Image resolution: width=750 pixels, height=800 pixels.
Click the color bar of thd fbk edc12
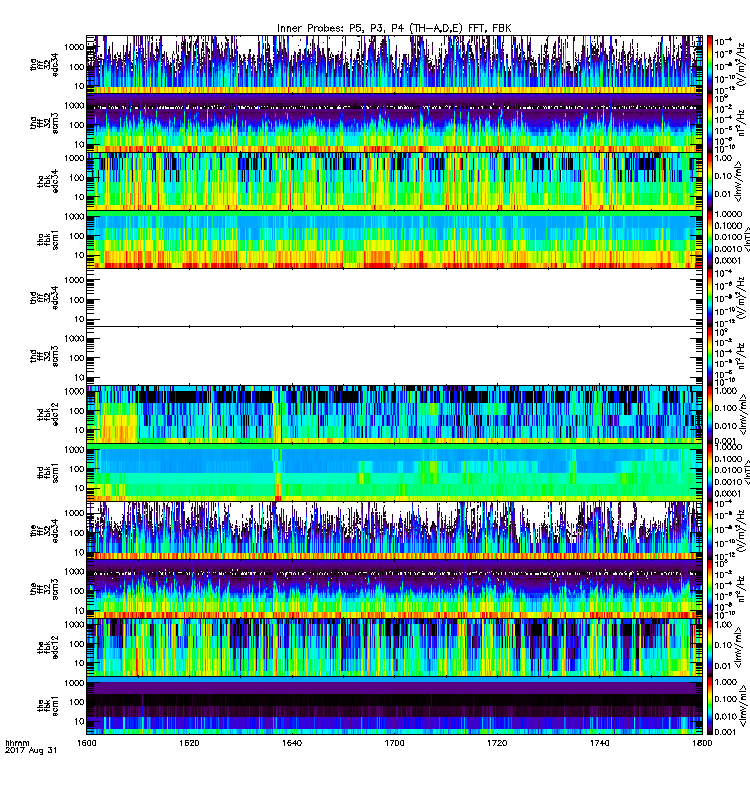click(710, 414)
